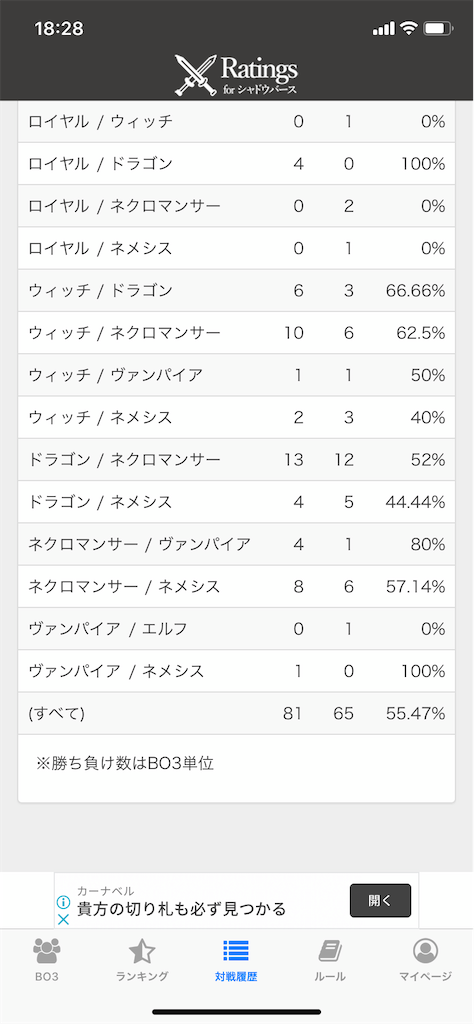The width and height of the screenshot is (474, 1024).
Task: Select the ドラゴン / ネクロマンサー row
Action: [236, 460]
